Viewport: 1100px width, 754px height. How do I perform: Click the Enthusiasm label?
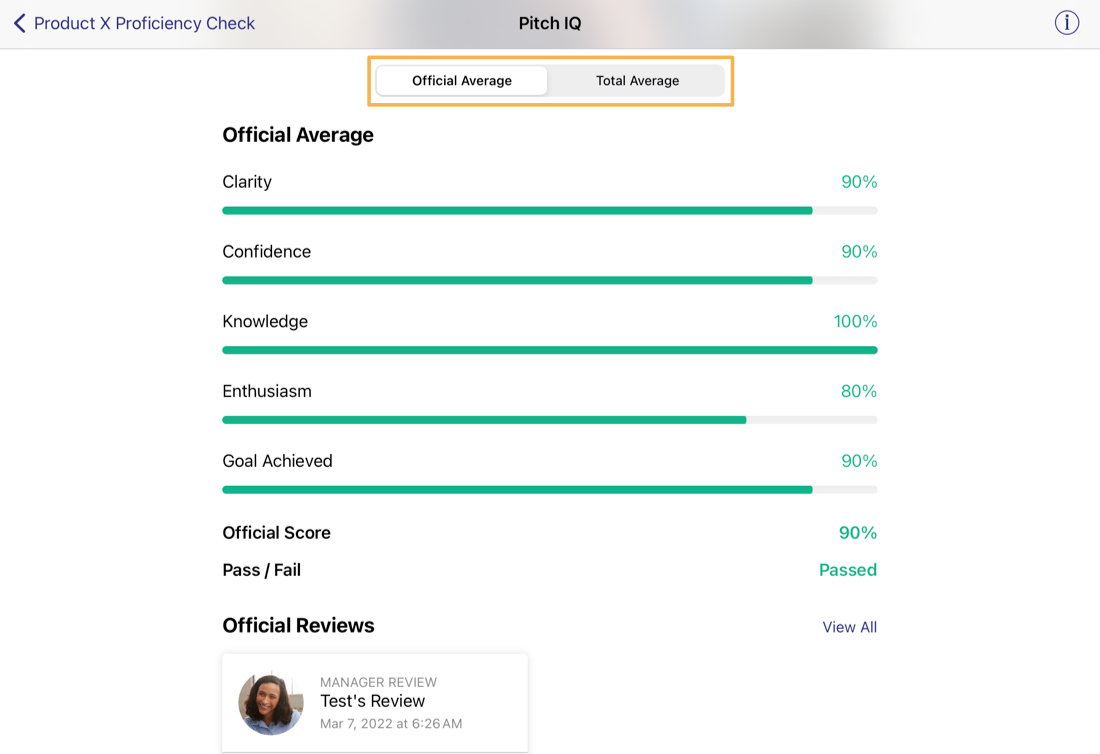(x=267, y=391)
